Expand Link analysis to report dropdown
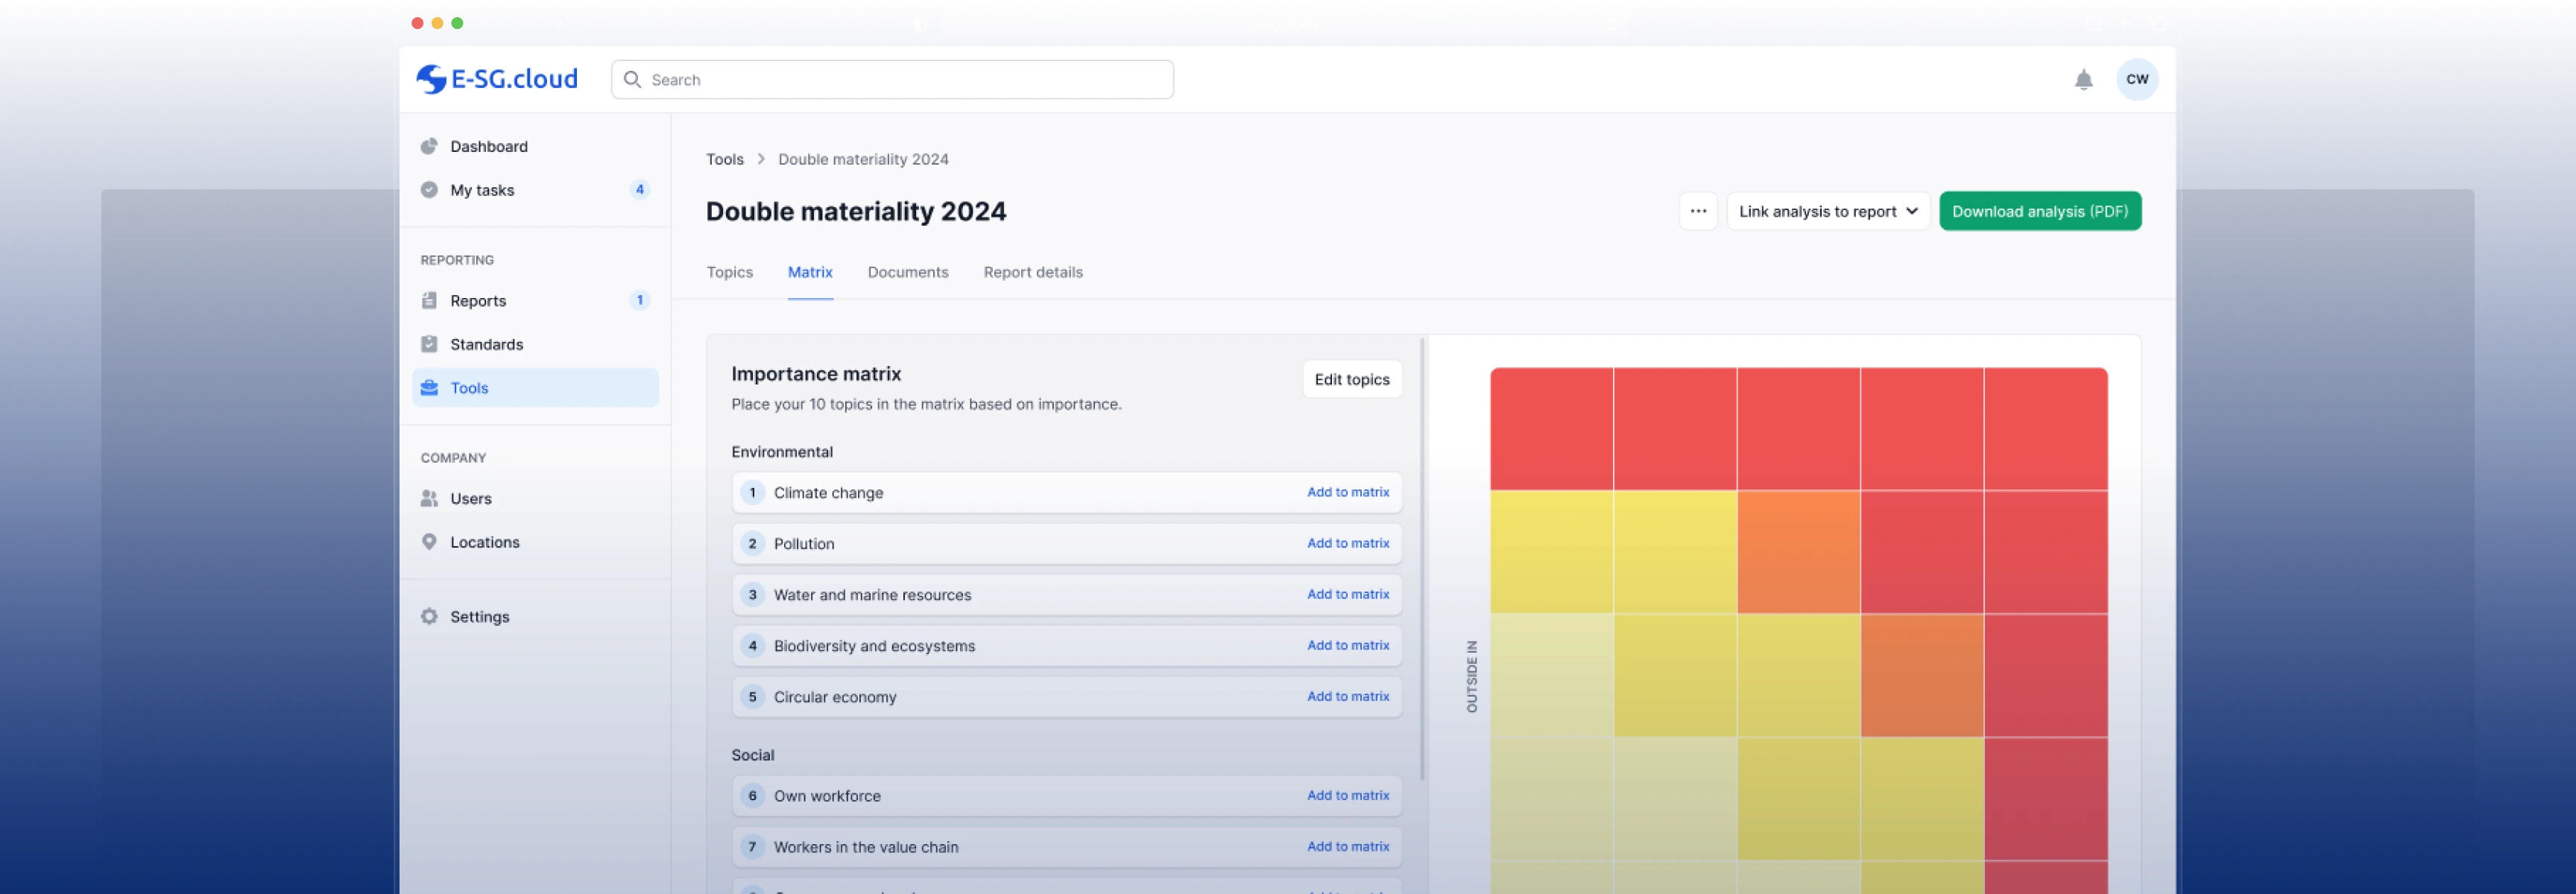 pos(1827,211)
